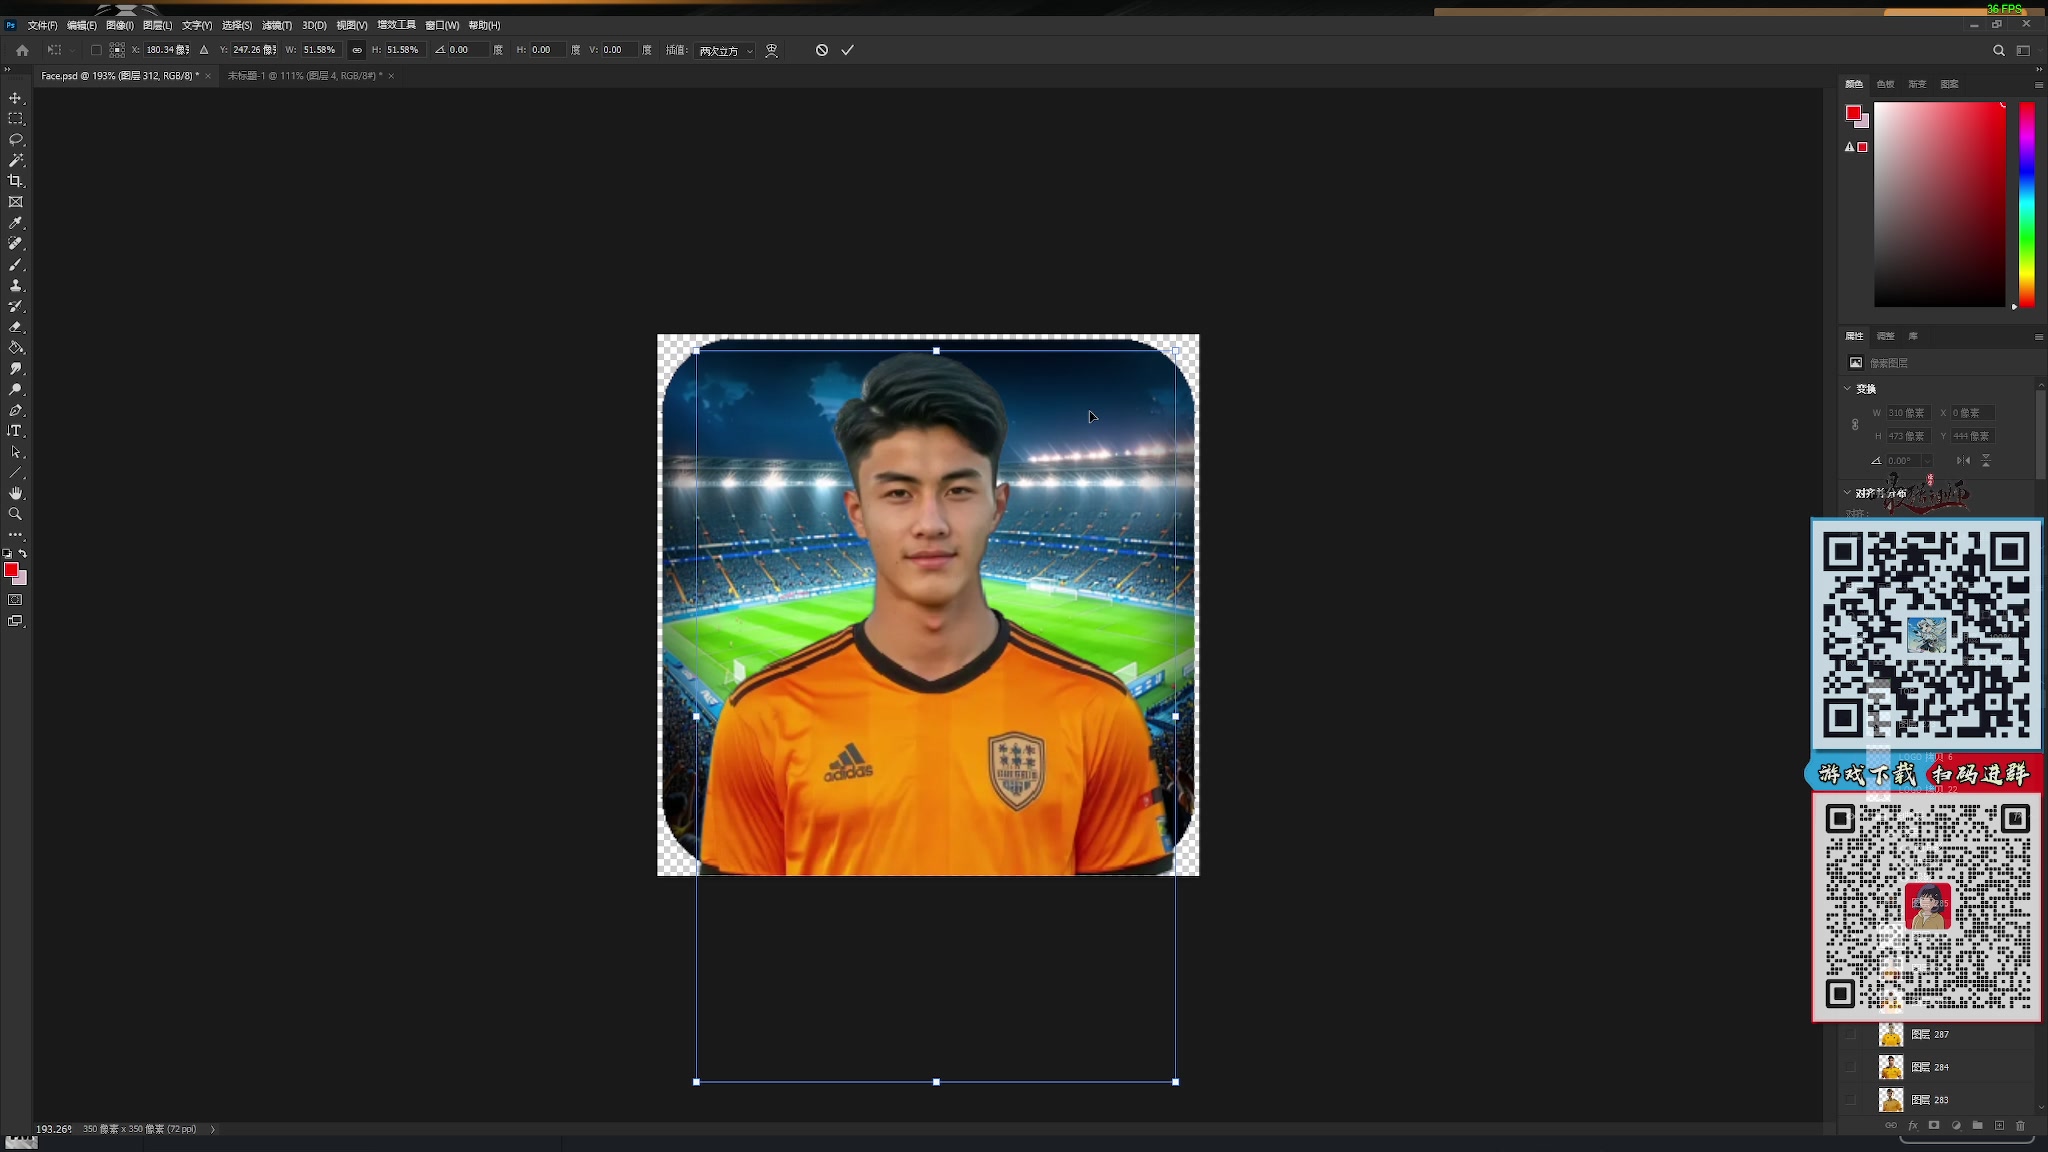Viewport: 2048px width, 1152px height.
Task: Toggle the reference point checkbox
Action: tap(96, 50)
